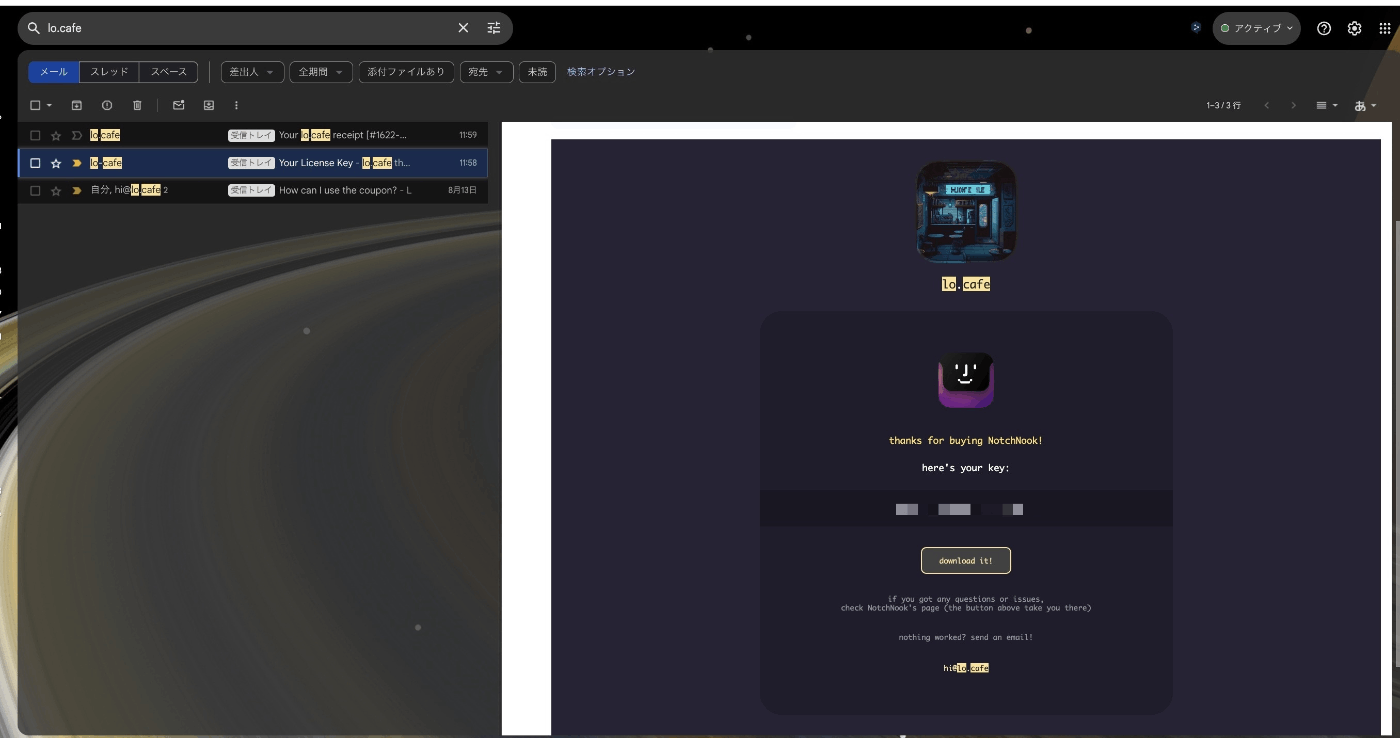Click the 8月13日 date on coupon row
Screen dimensions: 1400x738
pyautogui.click(x=463, y=190)
